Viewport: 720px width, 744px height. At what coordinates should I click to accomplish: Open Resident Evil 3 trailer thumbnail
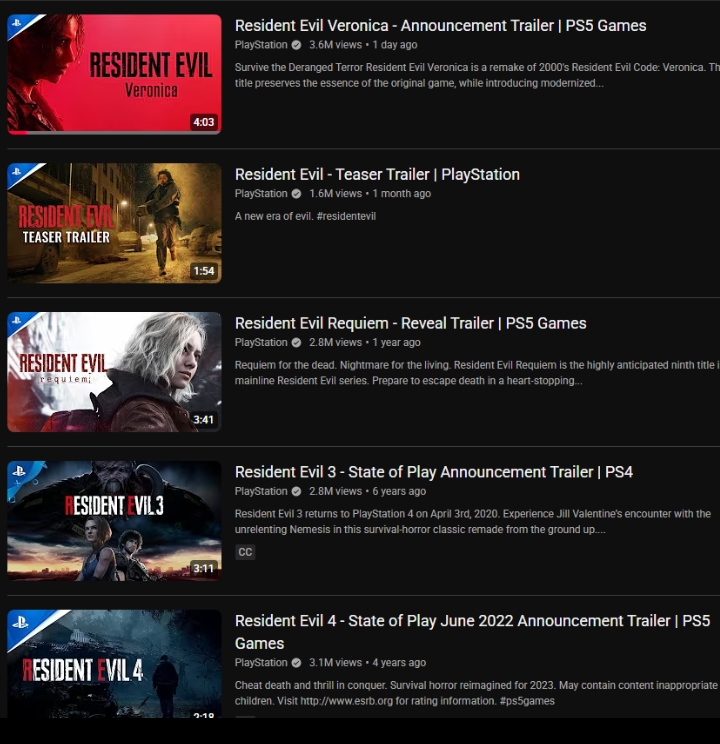114,521
